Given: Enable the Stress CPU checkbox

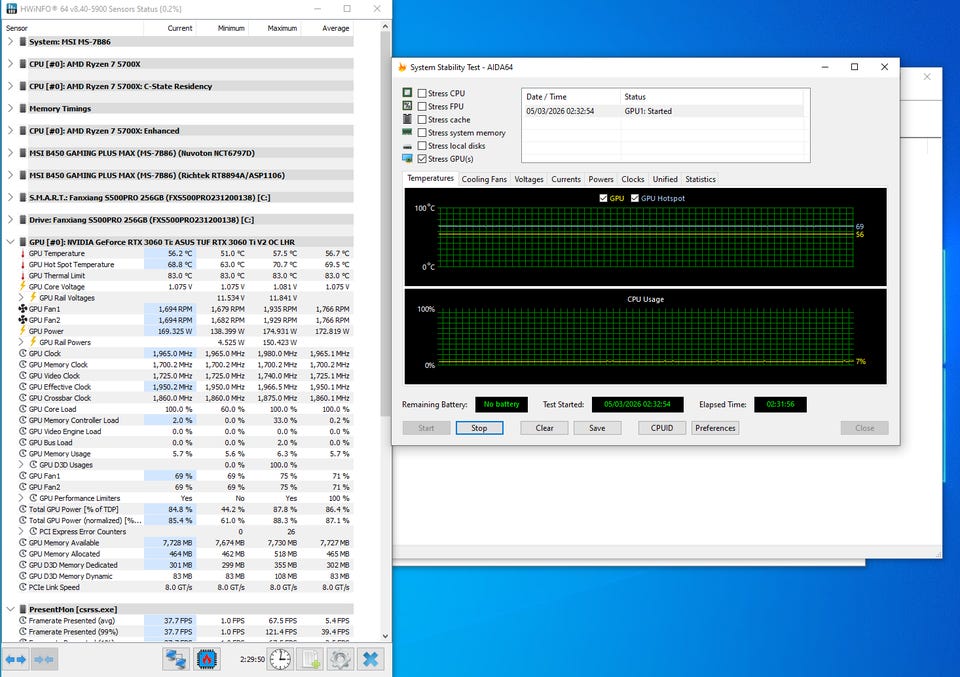Looking at the screenshot, I should 422,93.
